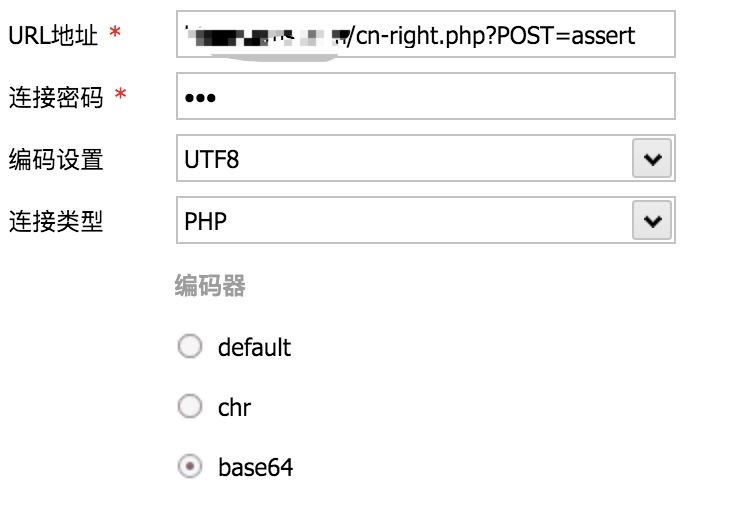
Task: Click the red asterisk next to URL地址
Action: 116,36
